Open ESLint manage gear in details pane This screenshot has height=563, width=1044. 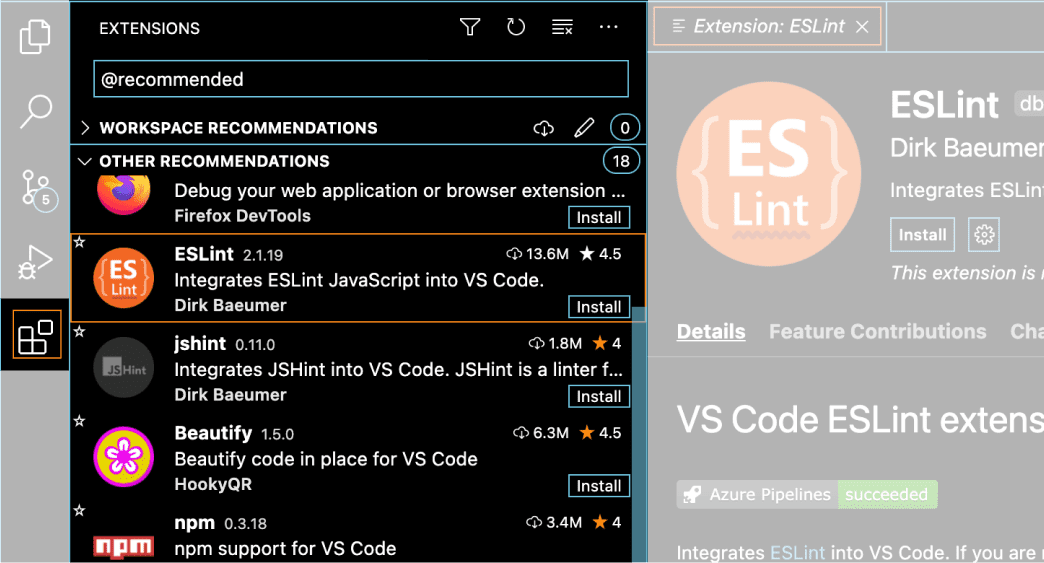coord(984,234)
